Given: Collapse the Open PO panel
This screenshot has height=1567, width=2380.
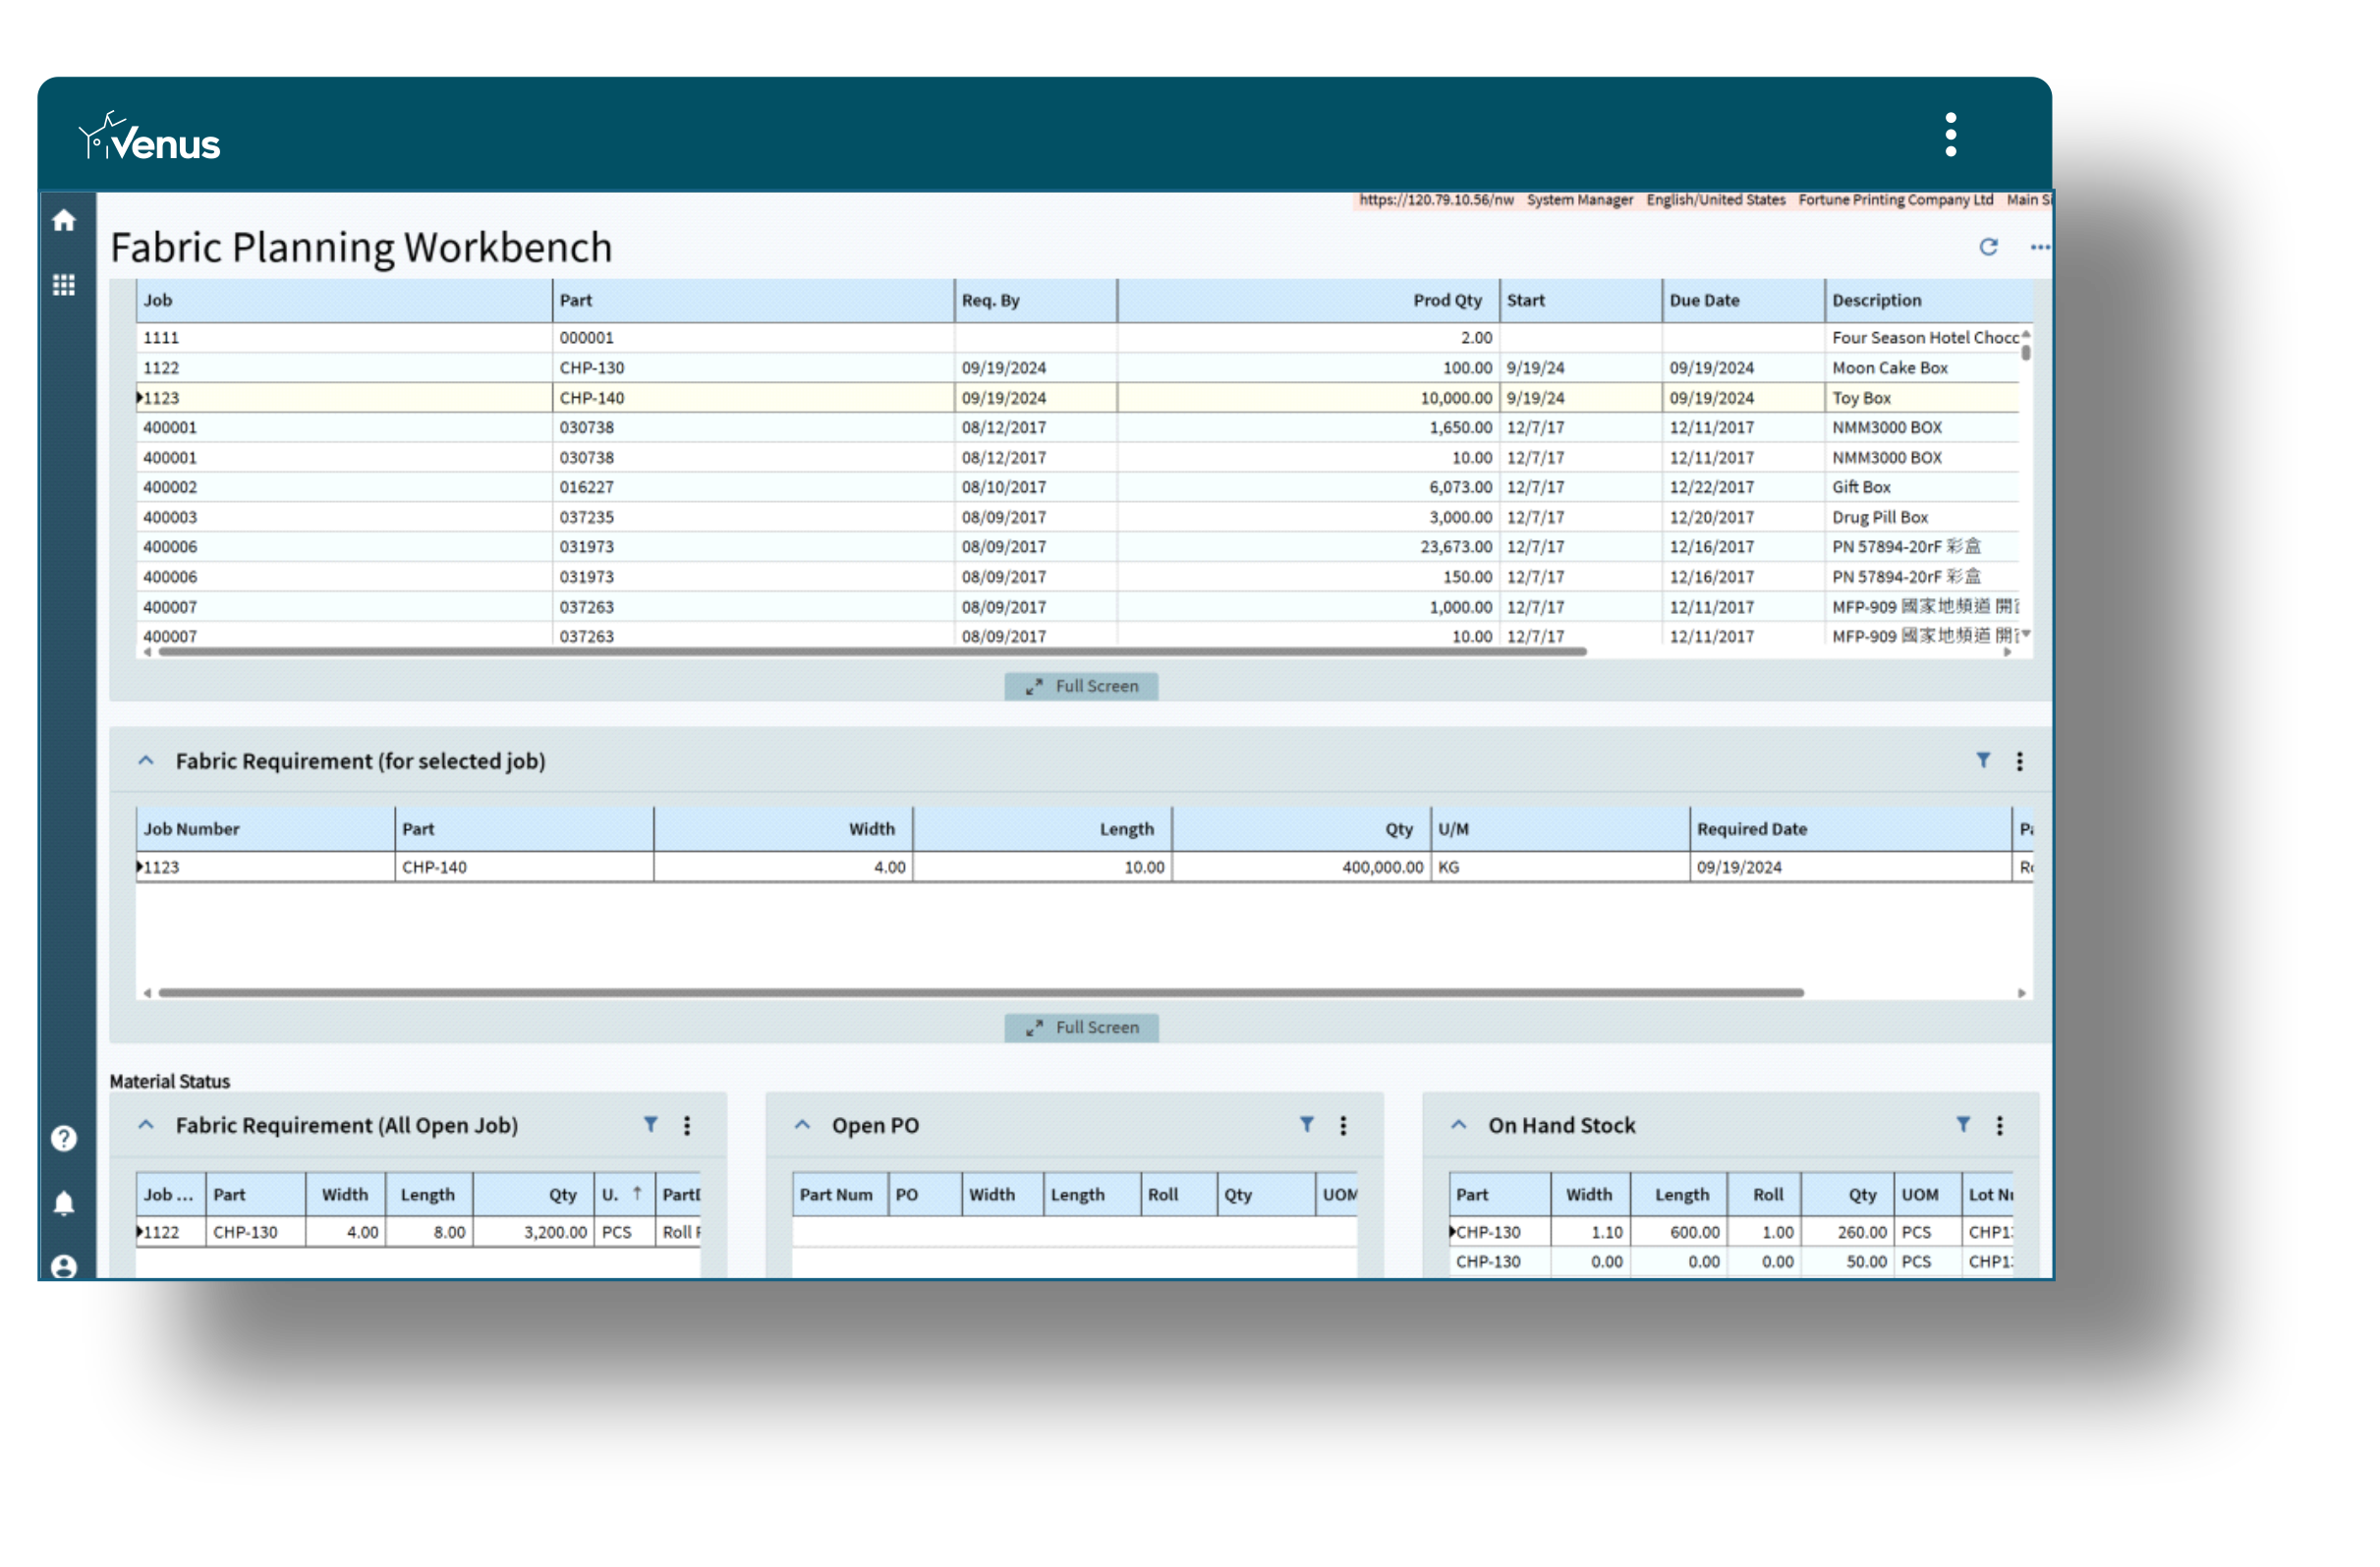Looking at the screenshot, I should 804,1127.
